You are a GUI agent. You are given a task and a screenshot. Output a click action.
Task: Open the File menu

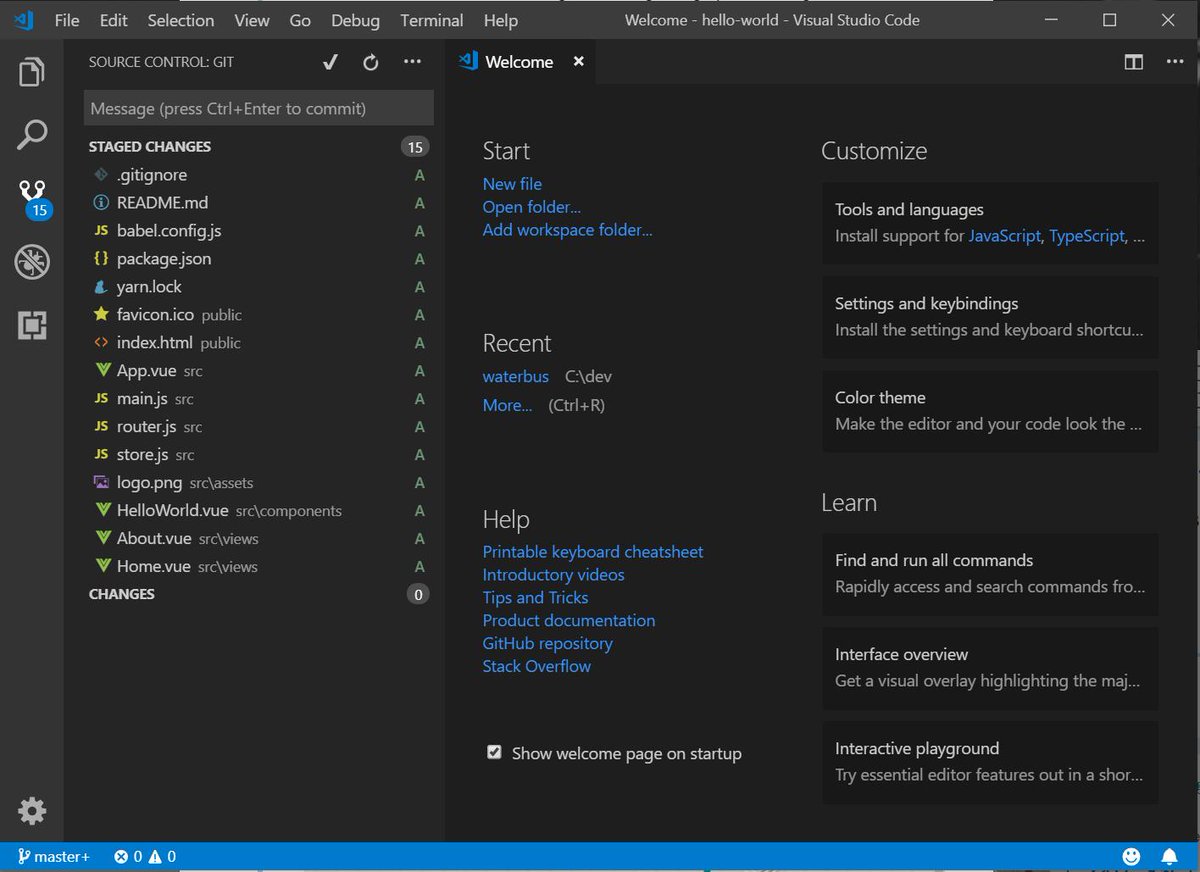[67, 20]
